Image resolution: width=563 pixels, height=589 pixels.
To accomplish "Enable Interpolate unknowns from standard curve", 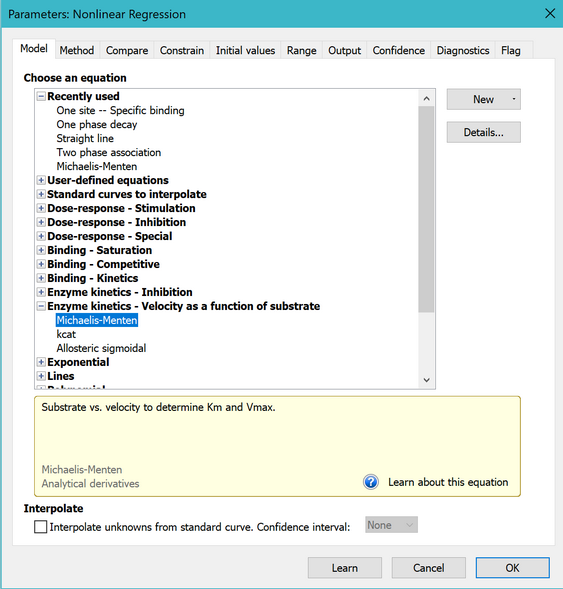I will [x=41, y=527].
